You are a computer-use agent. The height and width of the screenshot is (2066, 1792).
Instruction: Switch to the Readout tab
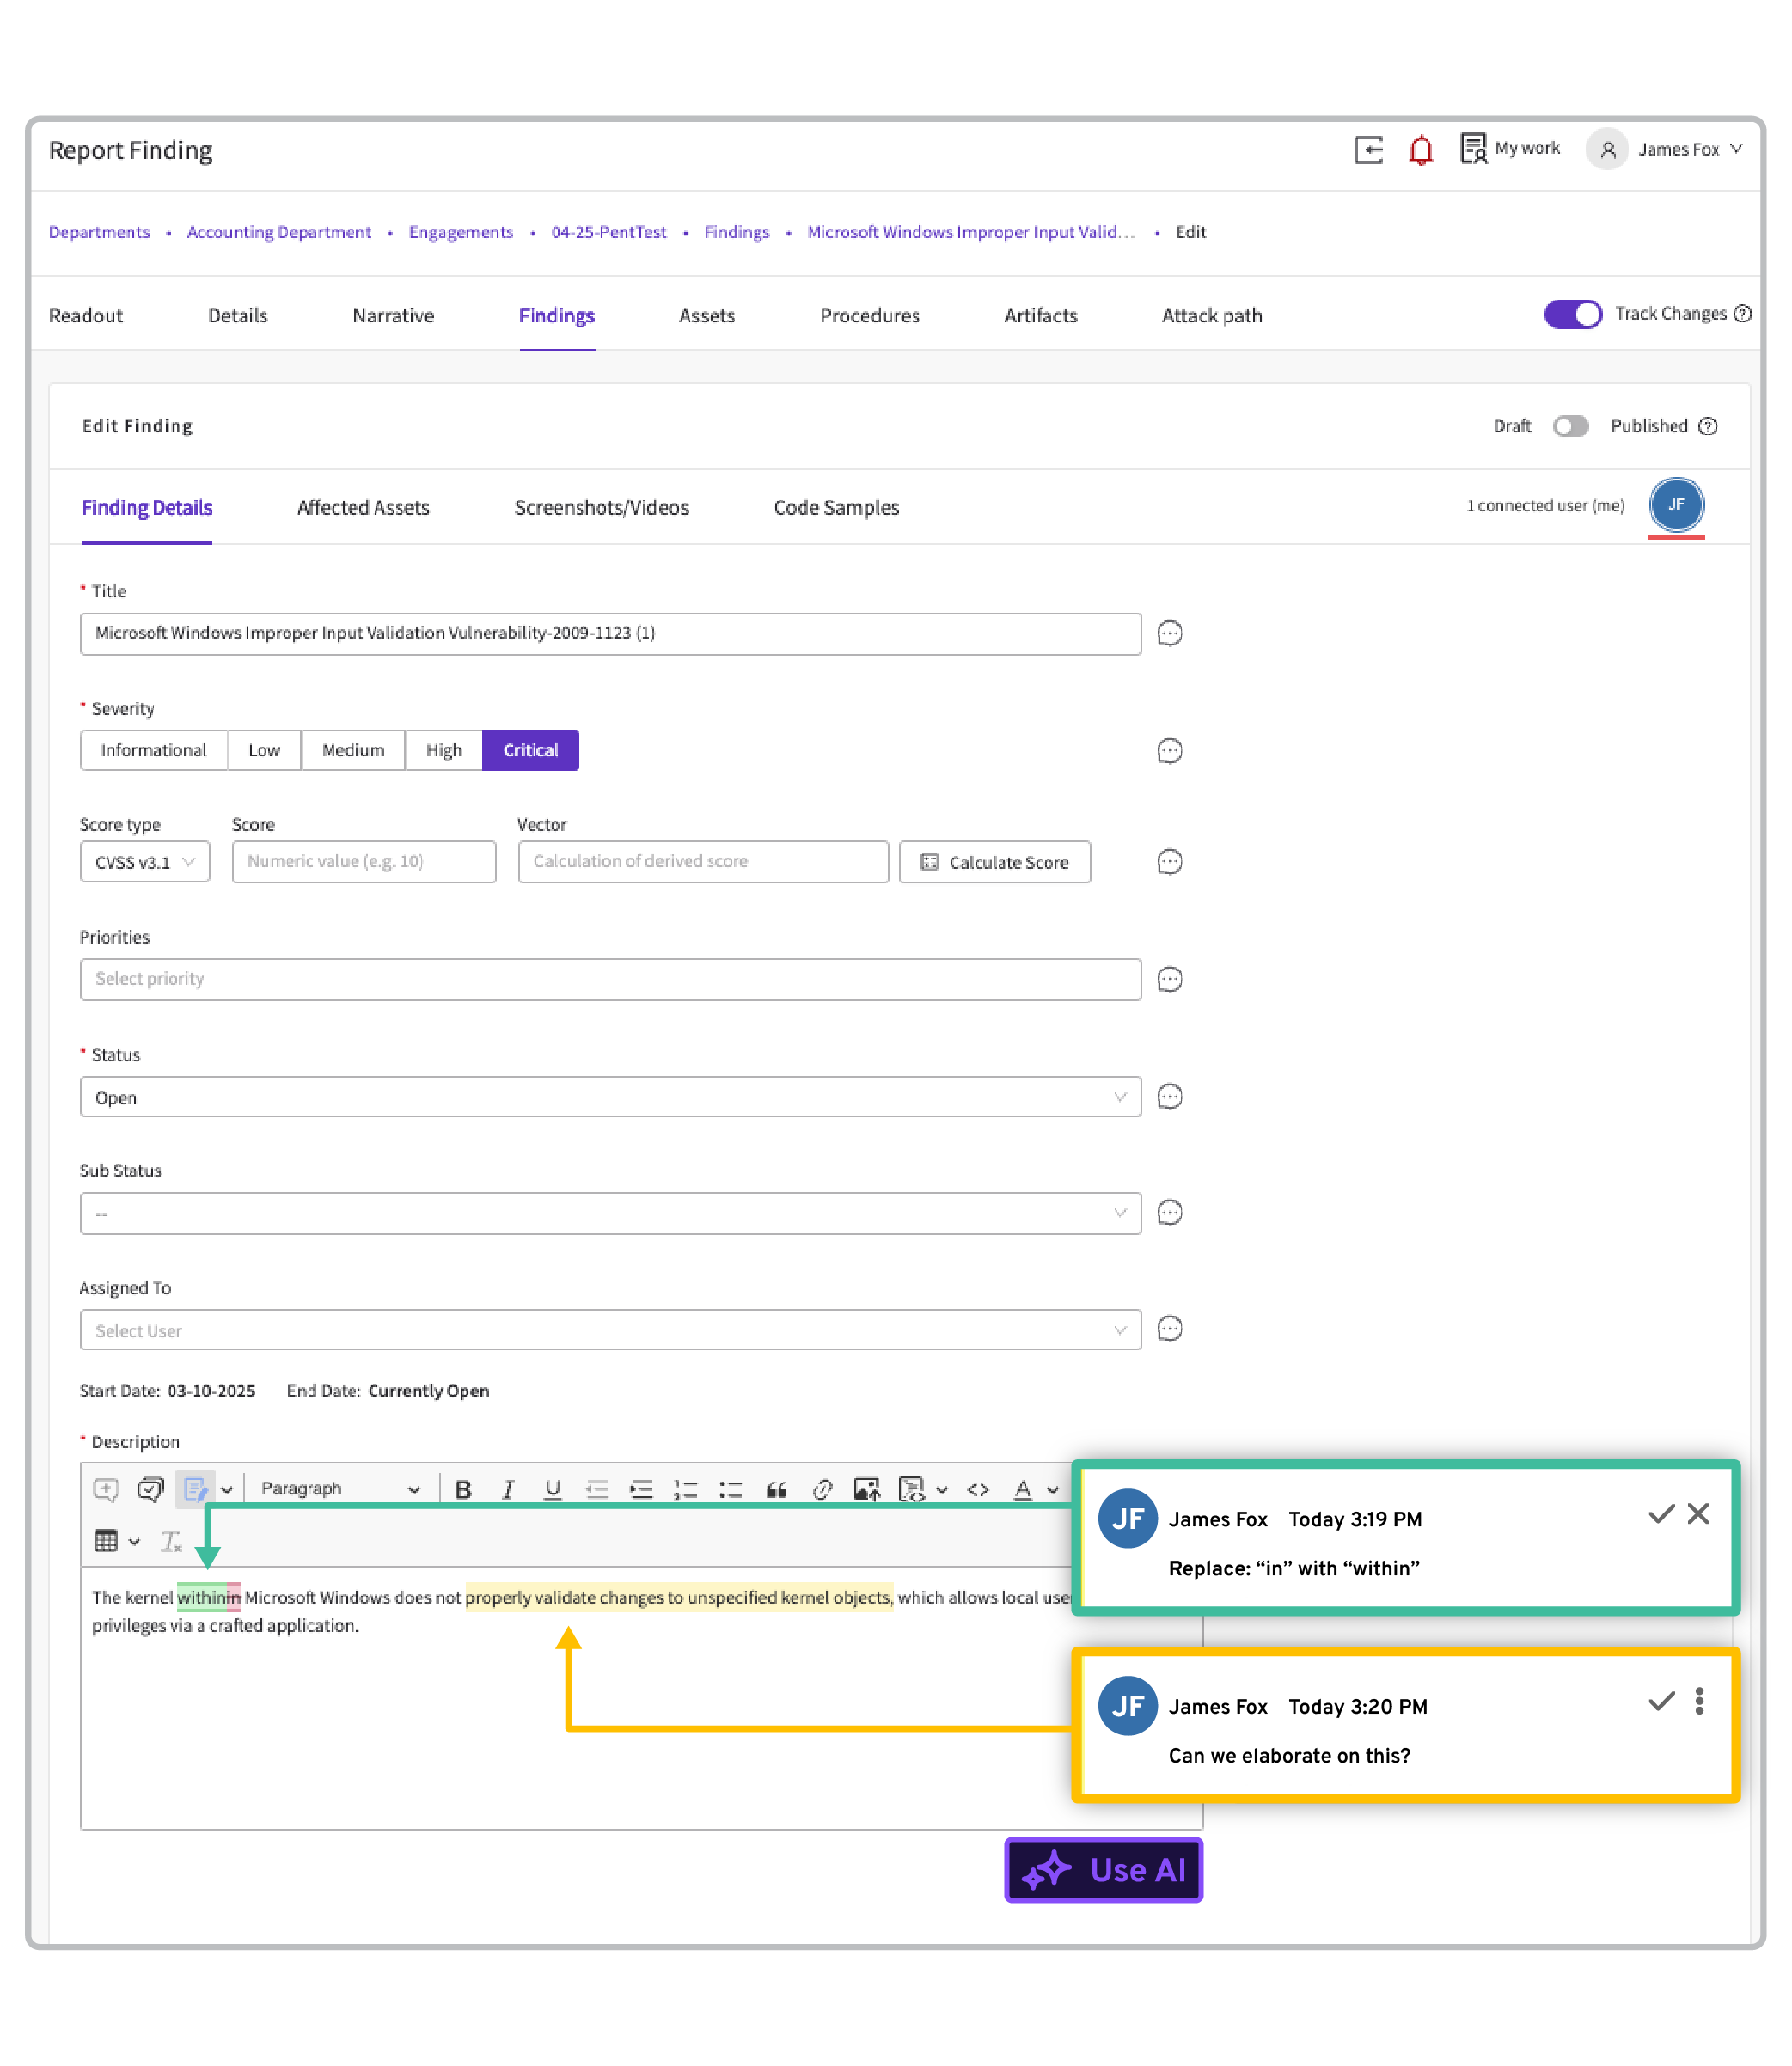tap(86, 316)
